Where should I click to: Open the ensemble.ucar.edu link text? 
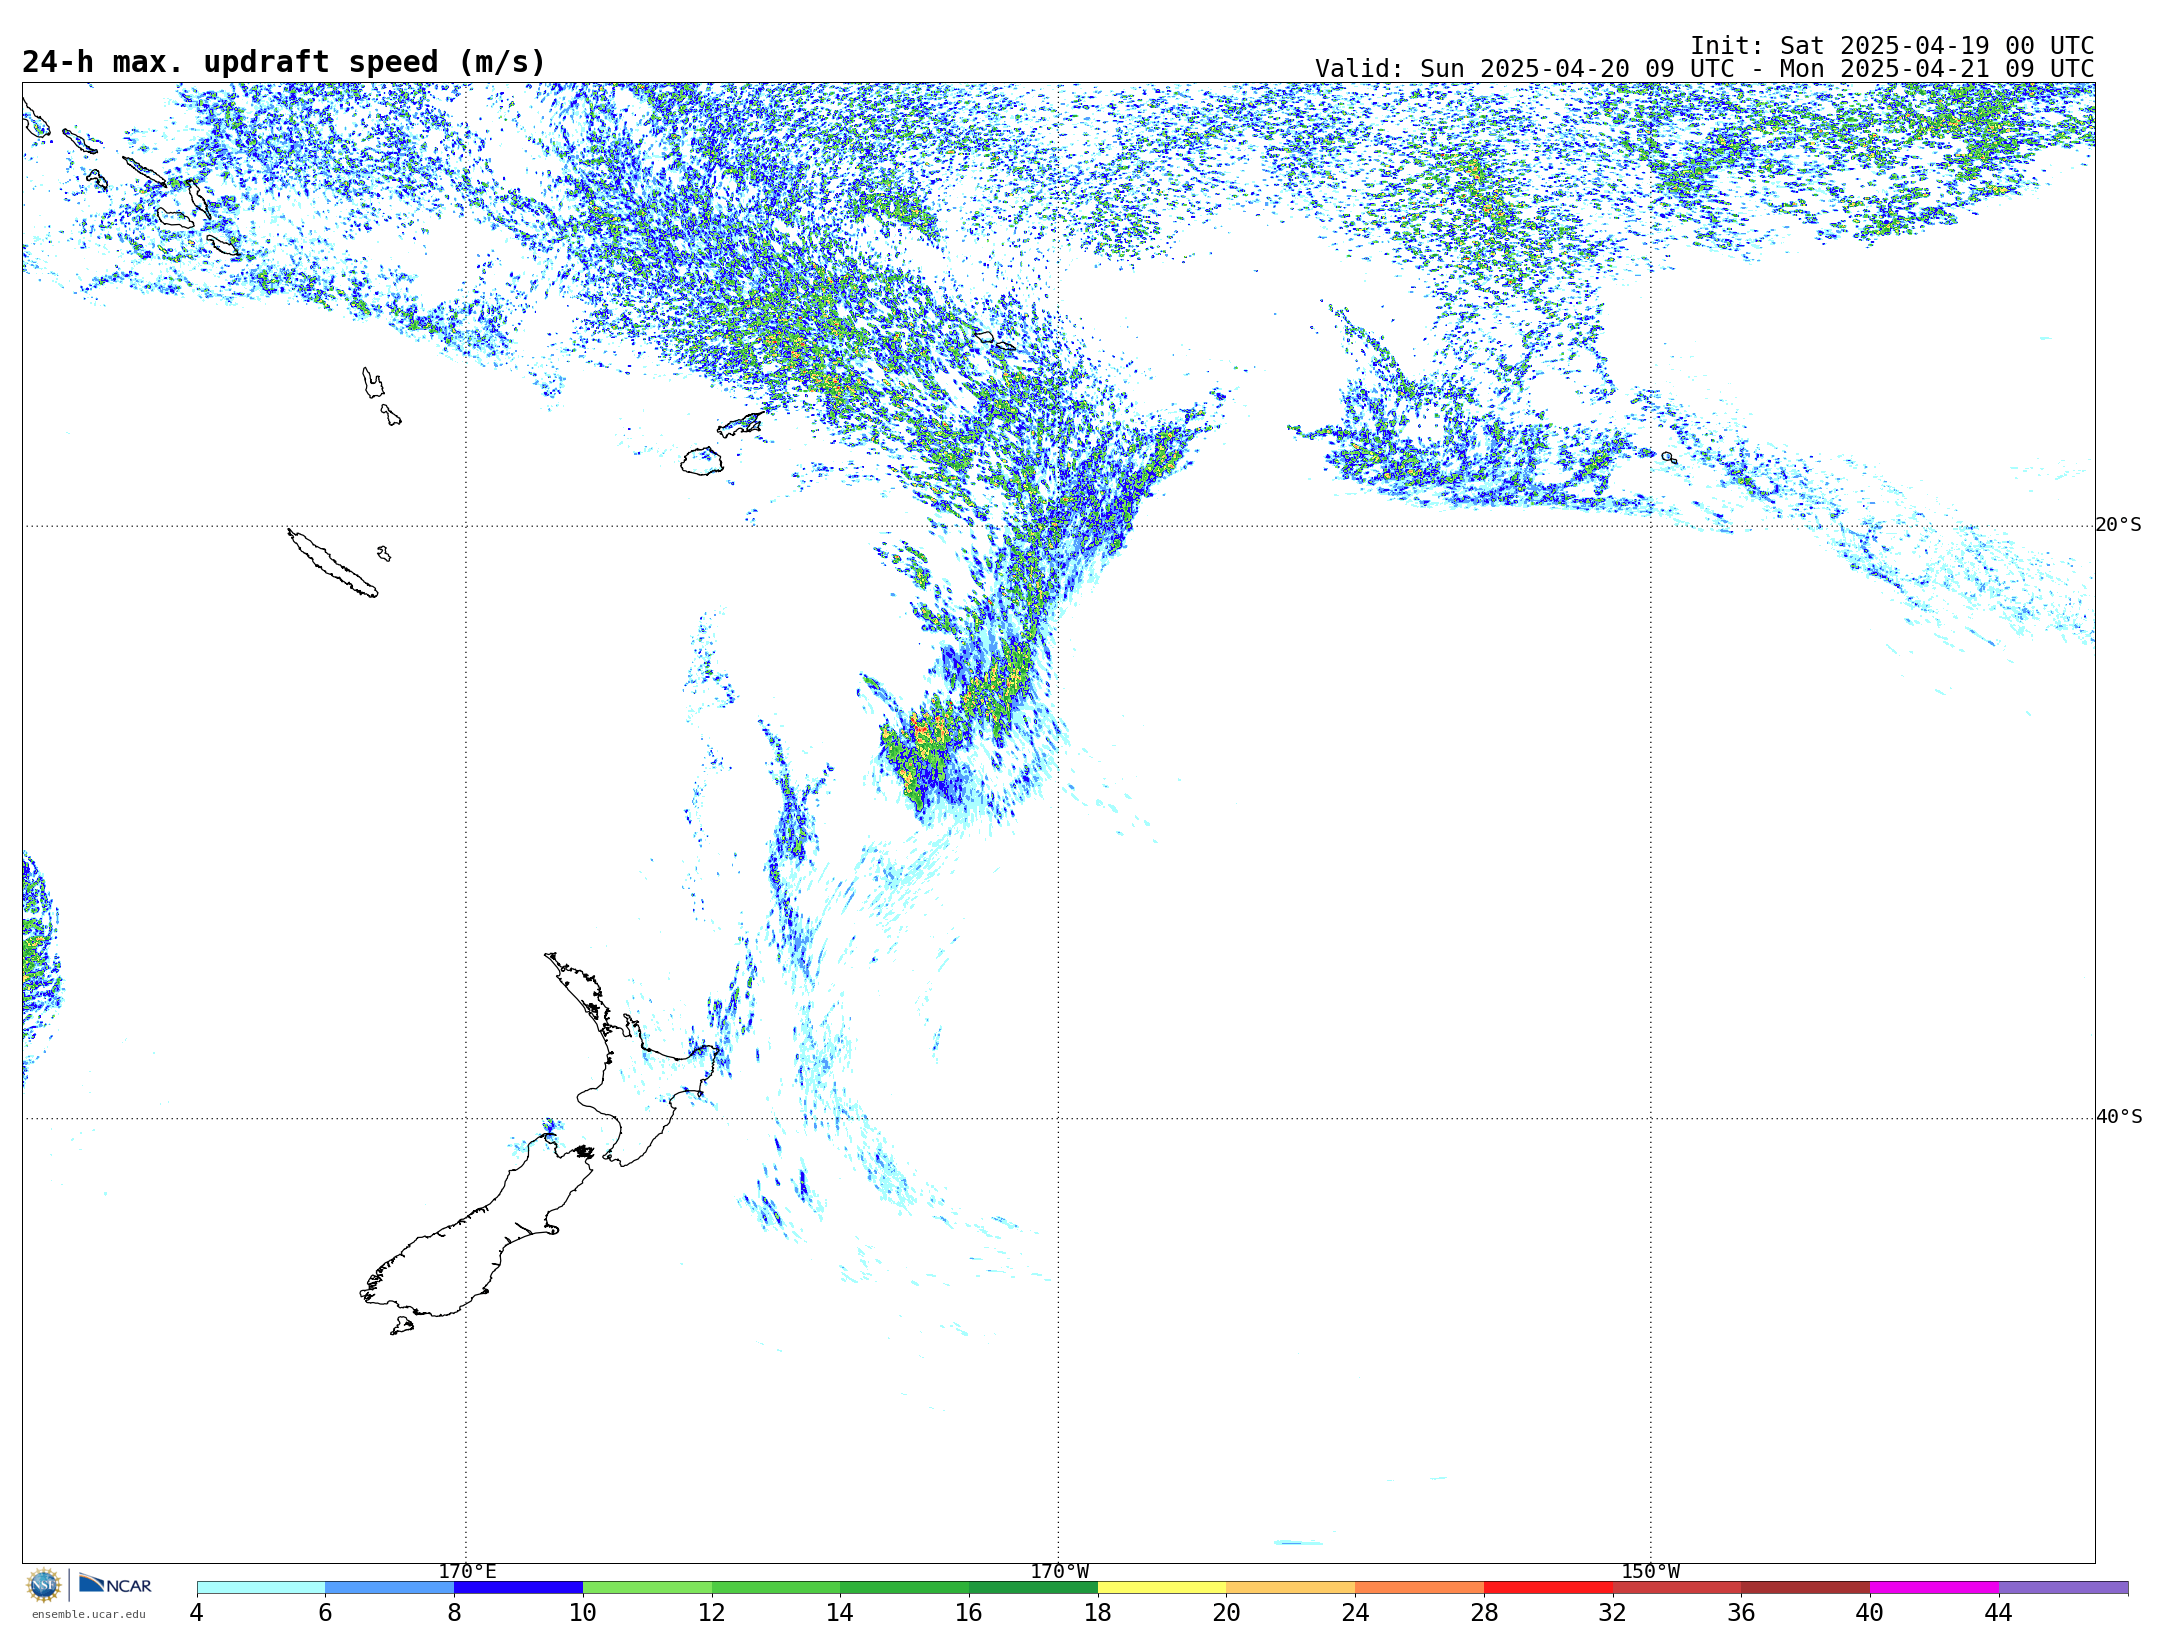click(x=89, y=1614)
